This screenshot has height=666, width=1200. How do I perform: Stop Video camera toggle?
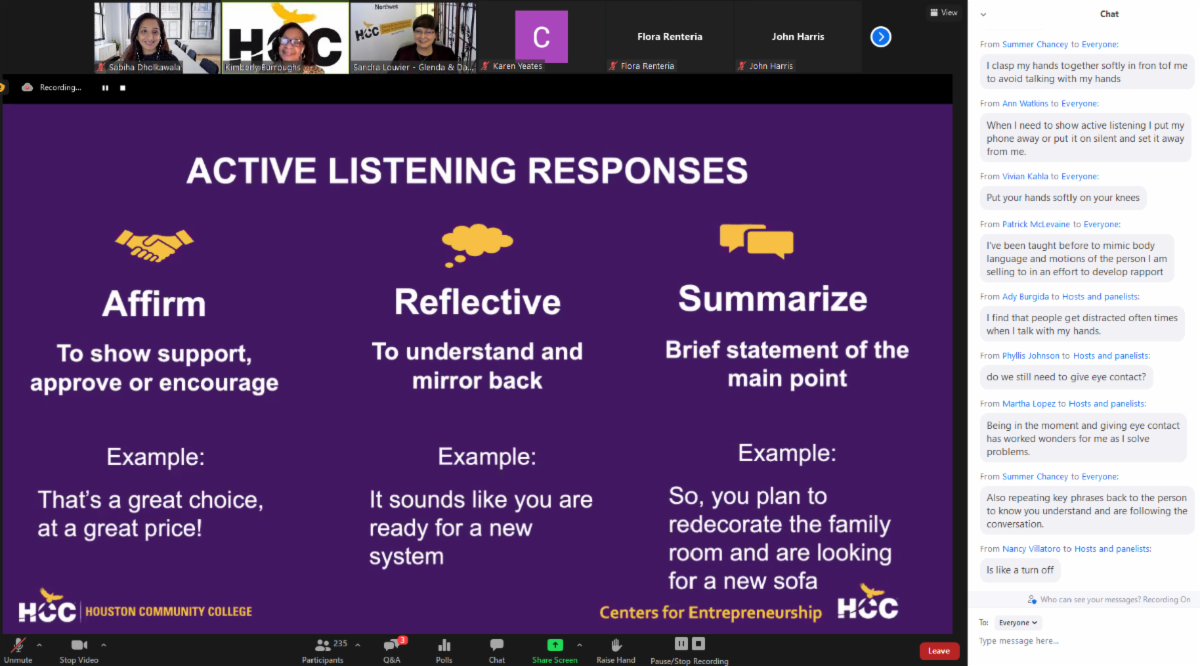point(79,647)
